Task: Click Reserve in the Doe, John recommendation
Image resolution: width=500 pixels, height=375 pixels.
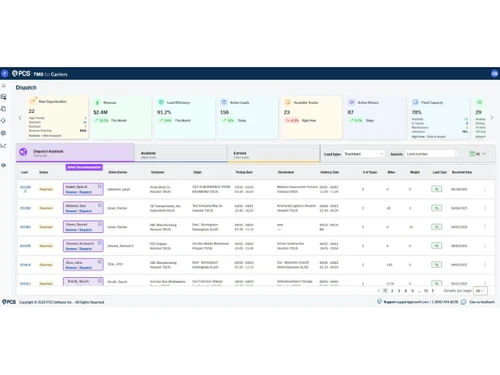Action: point(71,268)
